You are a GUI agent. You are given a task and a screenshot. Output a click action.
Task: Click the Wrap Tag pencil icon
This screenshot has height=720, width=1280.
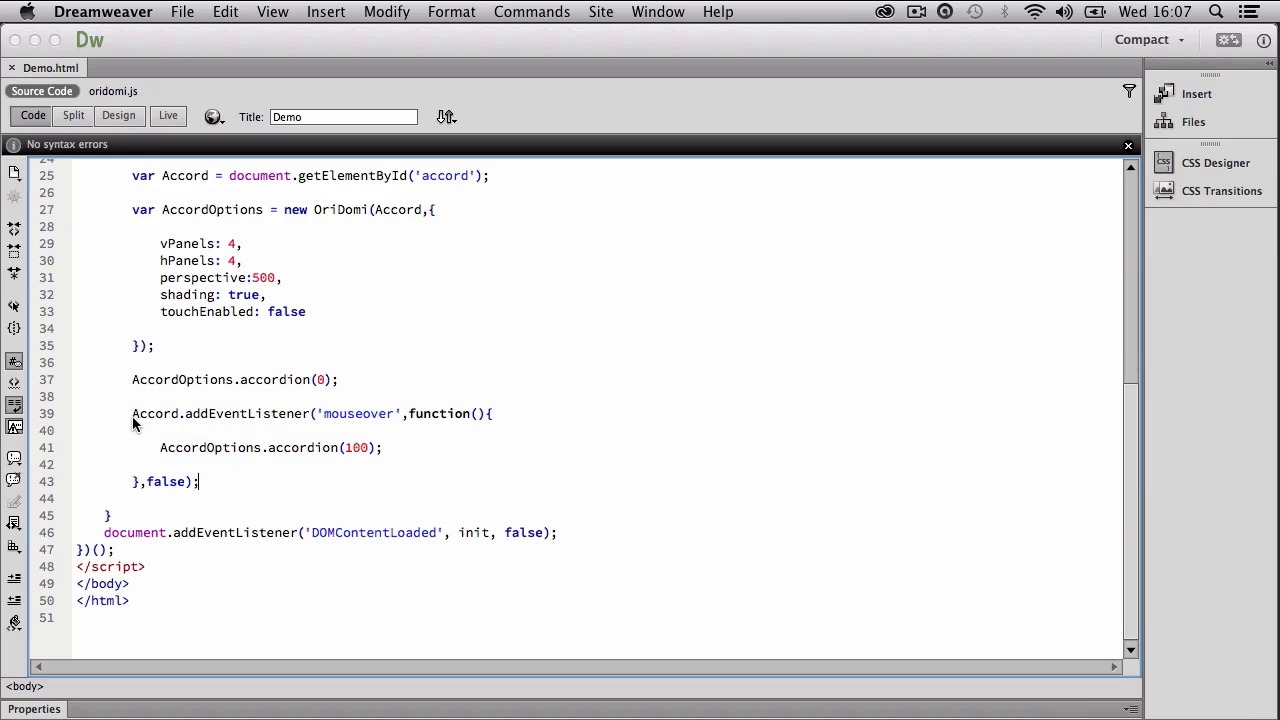click(x=14, y=503)
